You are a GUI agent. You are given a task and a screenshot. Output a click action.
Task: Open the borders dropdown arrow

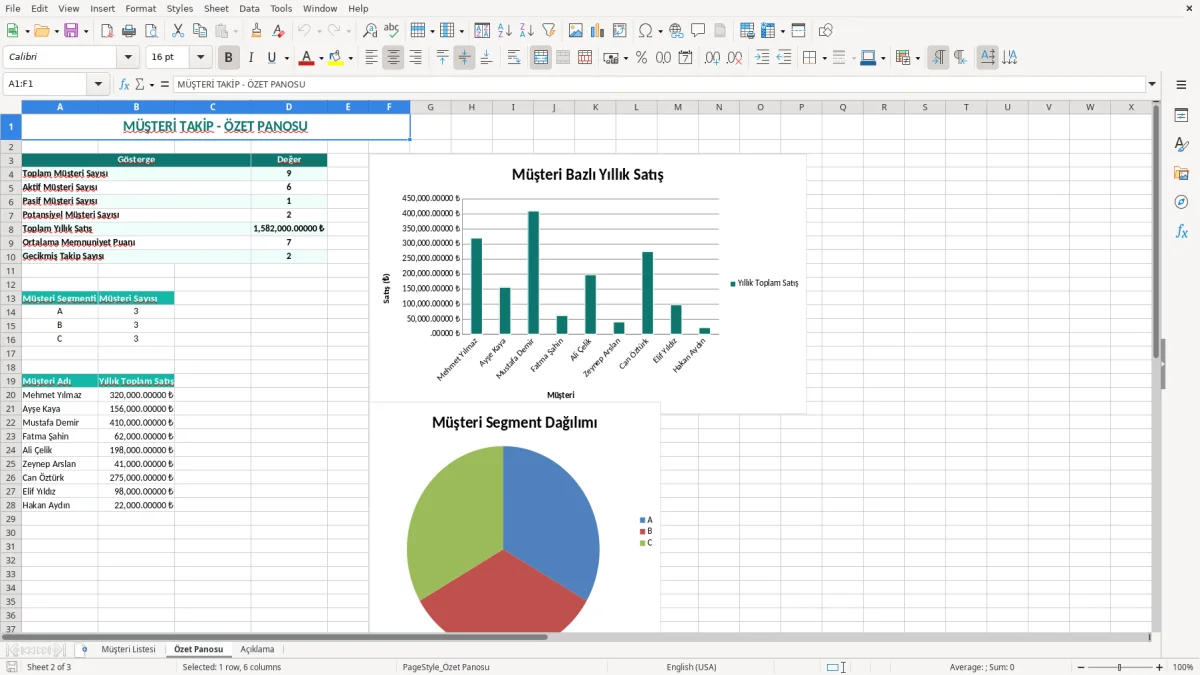tap(823, 58)
